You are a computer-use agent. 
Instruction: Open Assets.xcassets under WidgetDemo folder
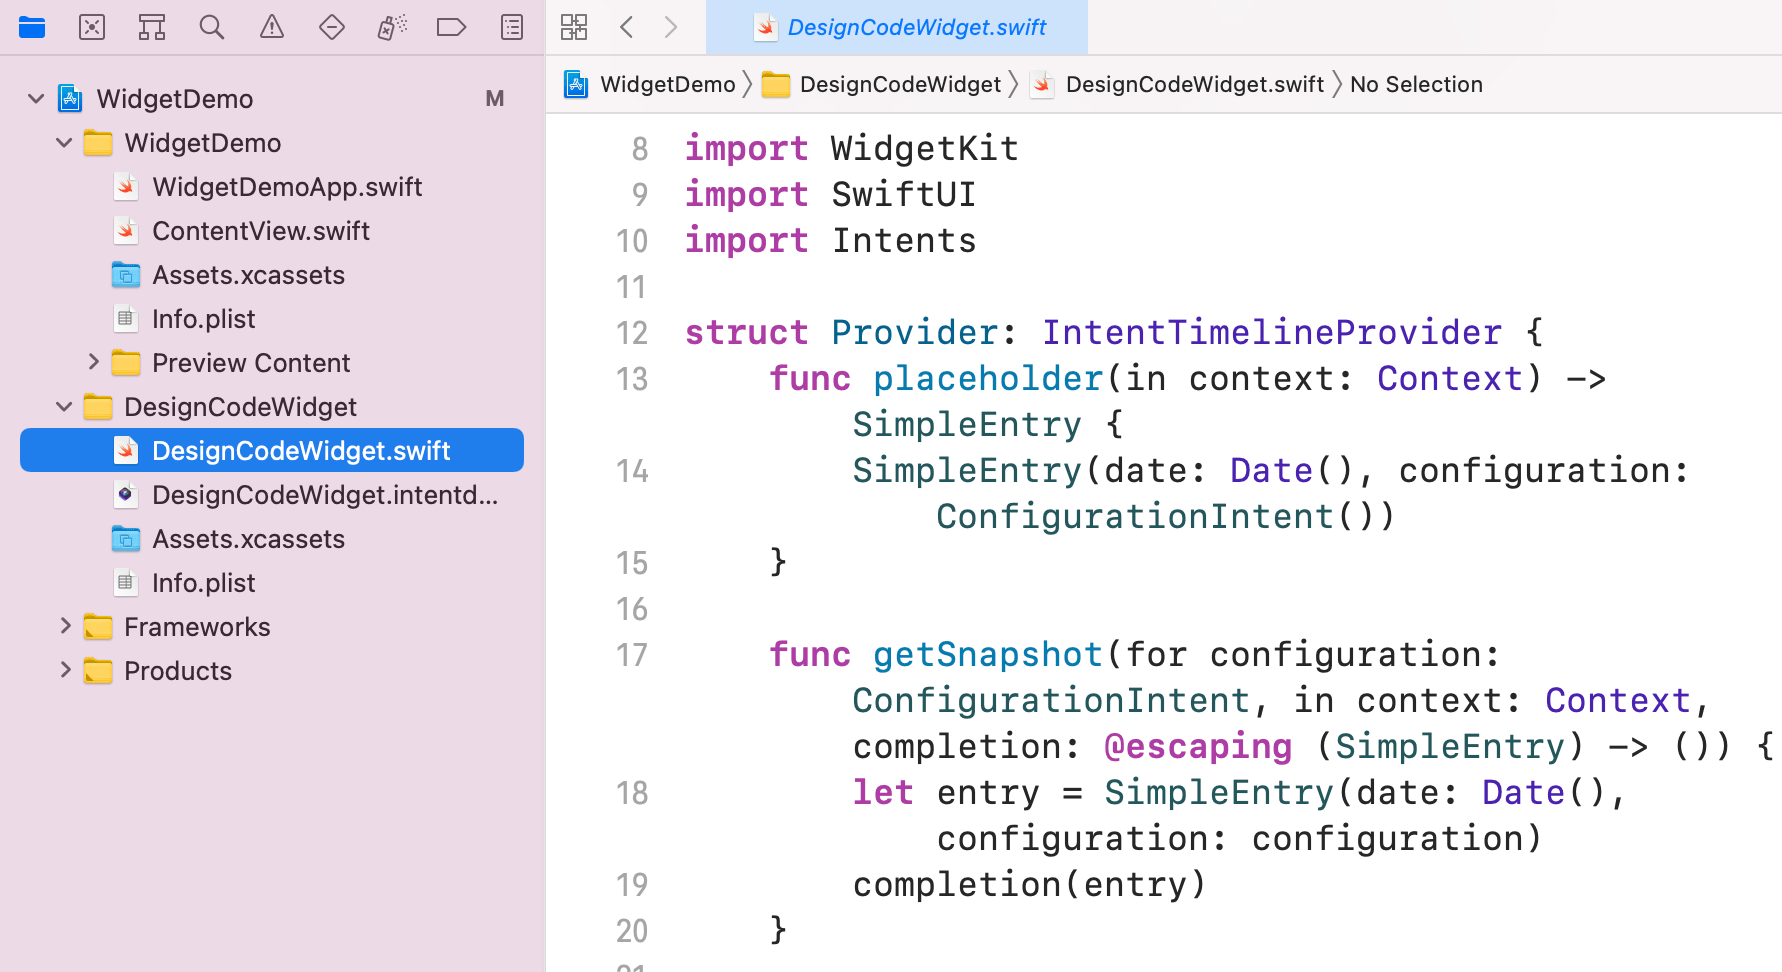coord(272,275)
